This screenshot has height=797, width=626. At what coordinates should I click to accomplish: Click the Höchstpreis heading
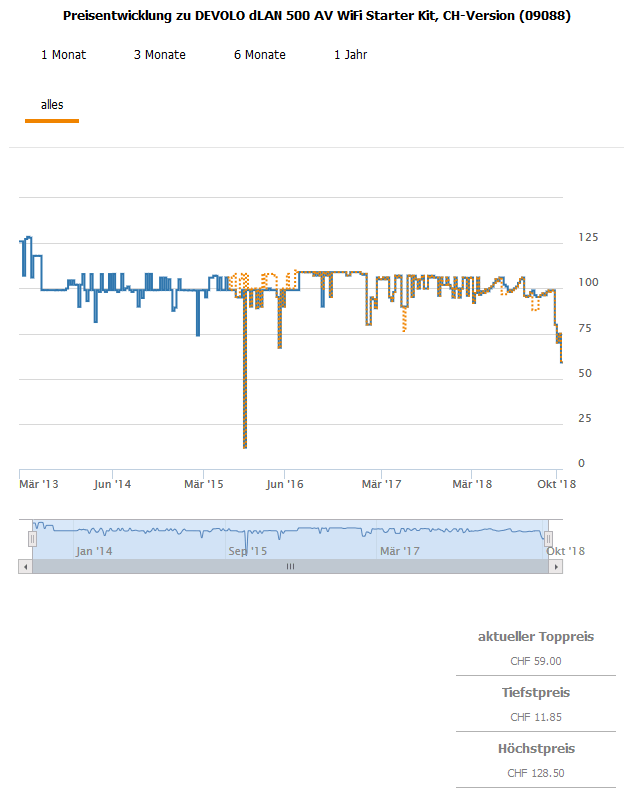pos(536,748)
